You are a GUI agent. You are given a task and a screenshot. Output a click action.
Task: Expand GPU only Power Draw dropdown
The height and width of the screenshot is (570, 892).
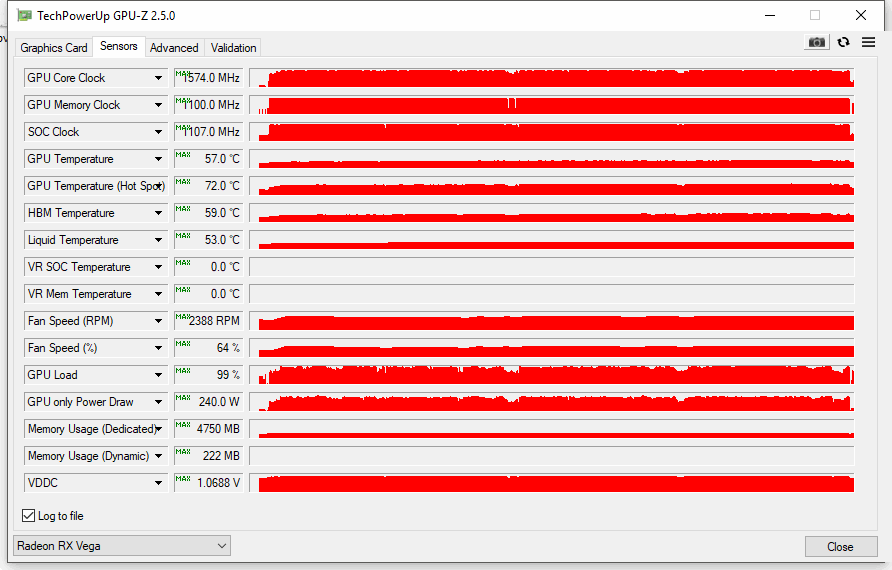[158, 402]
